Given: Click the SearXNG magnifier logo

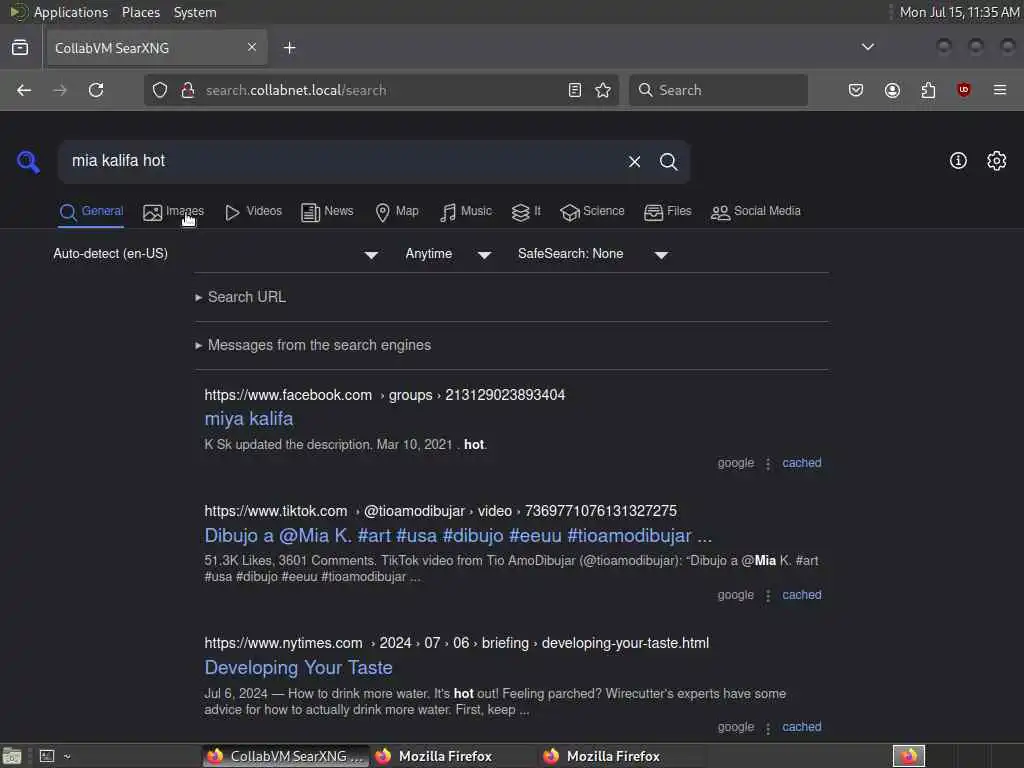Looking at the screenshot, I should 28,161.
